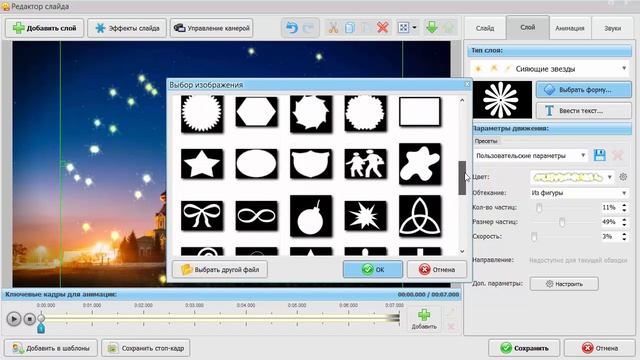Open color settings gear icon

tap(623, 177)
